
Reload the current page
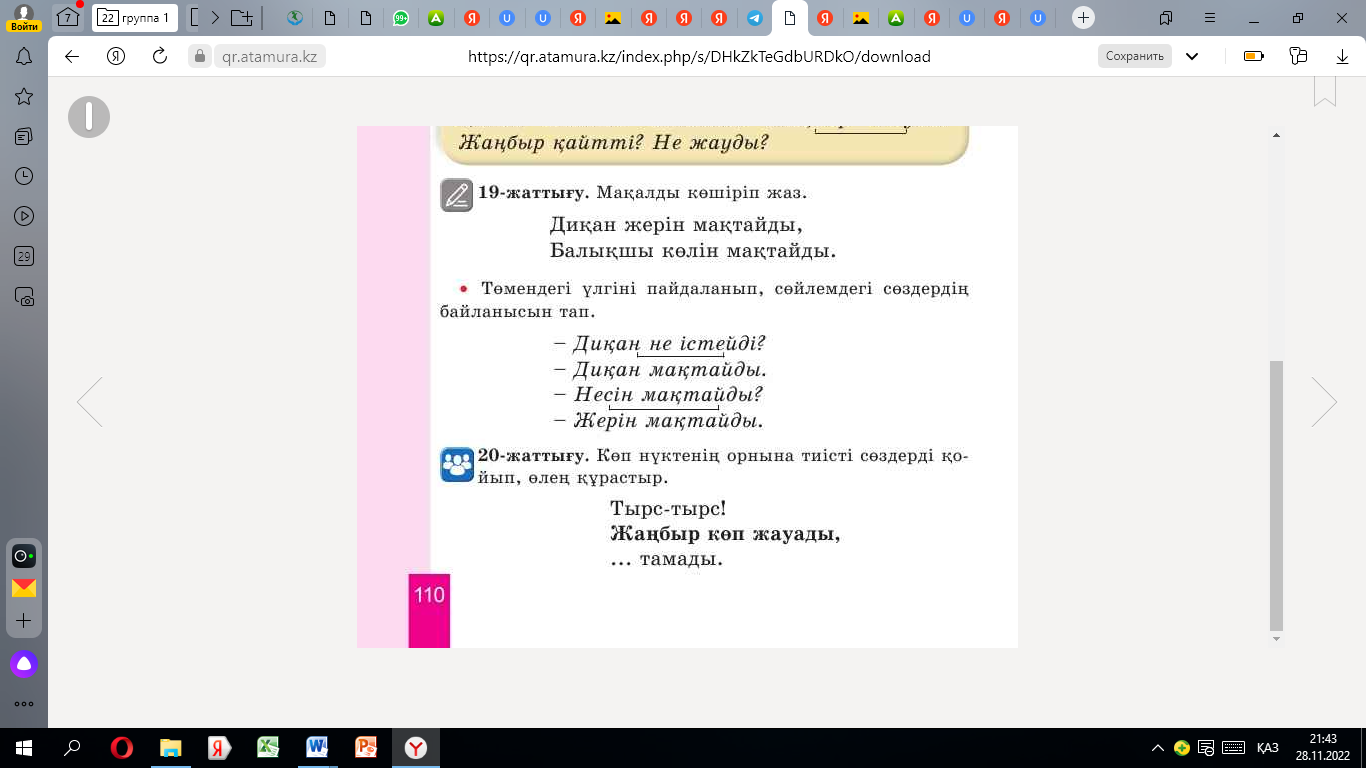[x=159, y=57]
